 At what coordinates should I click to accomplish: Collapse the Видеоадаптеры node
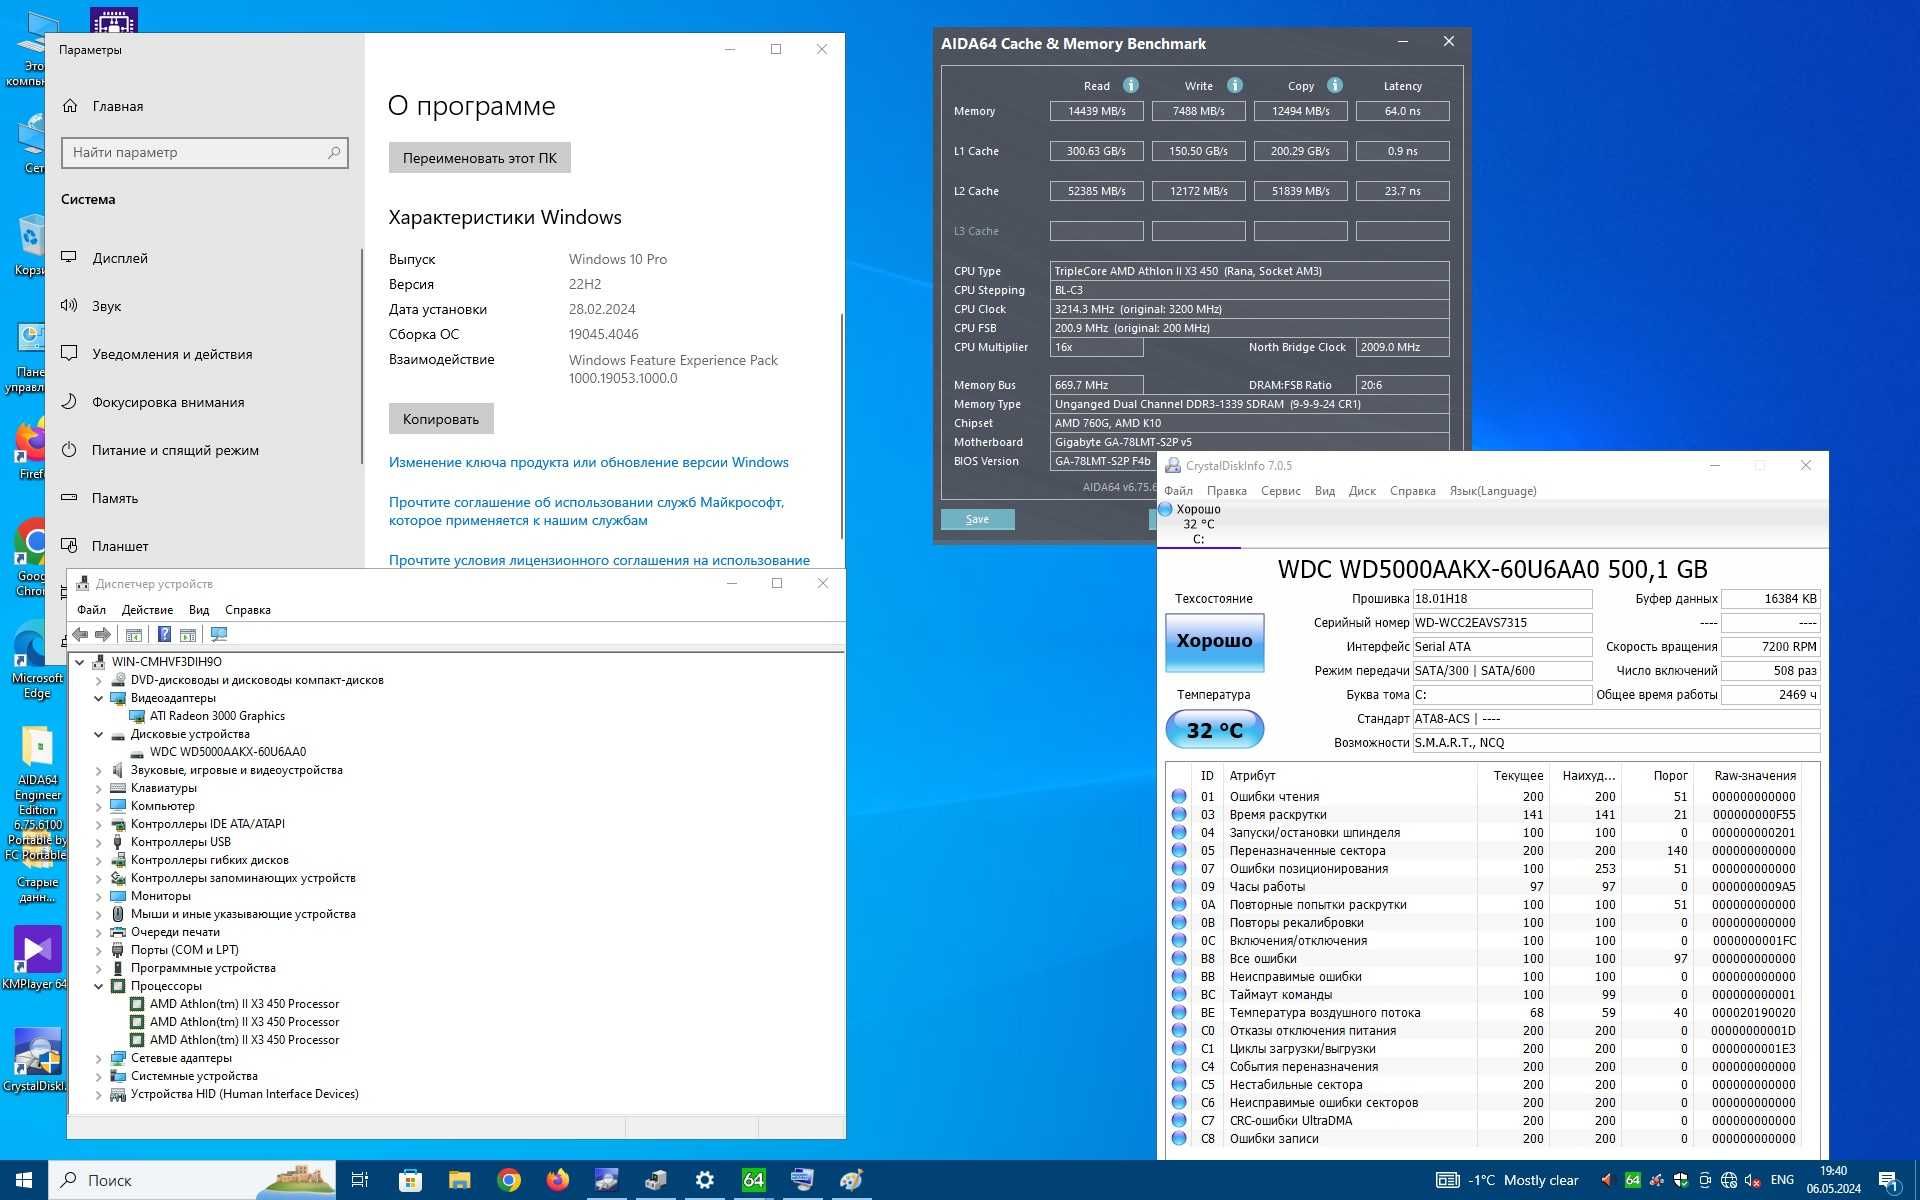pos(99,698)
